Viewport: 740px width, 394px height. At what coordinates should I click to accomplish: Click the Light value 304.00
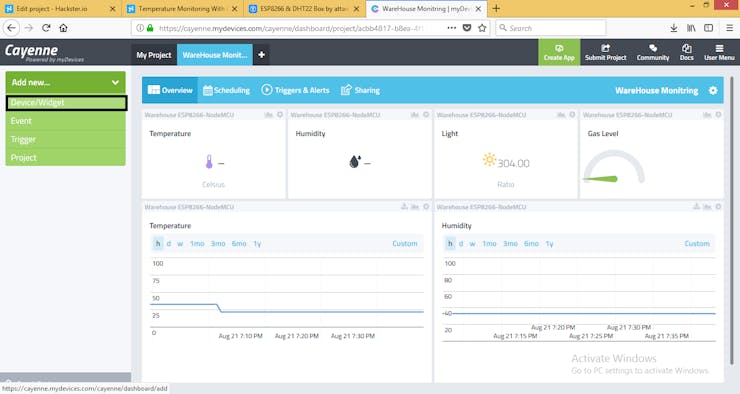513,163
